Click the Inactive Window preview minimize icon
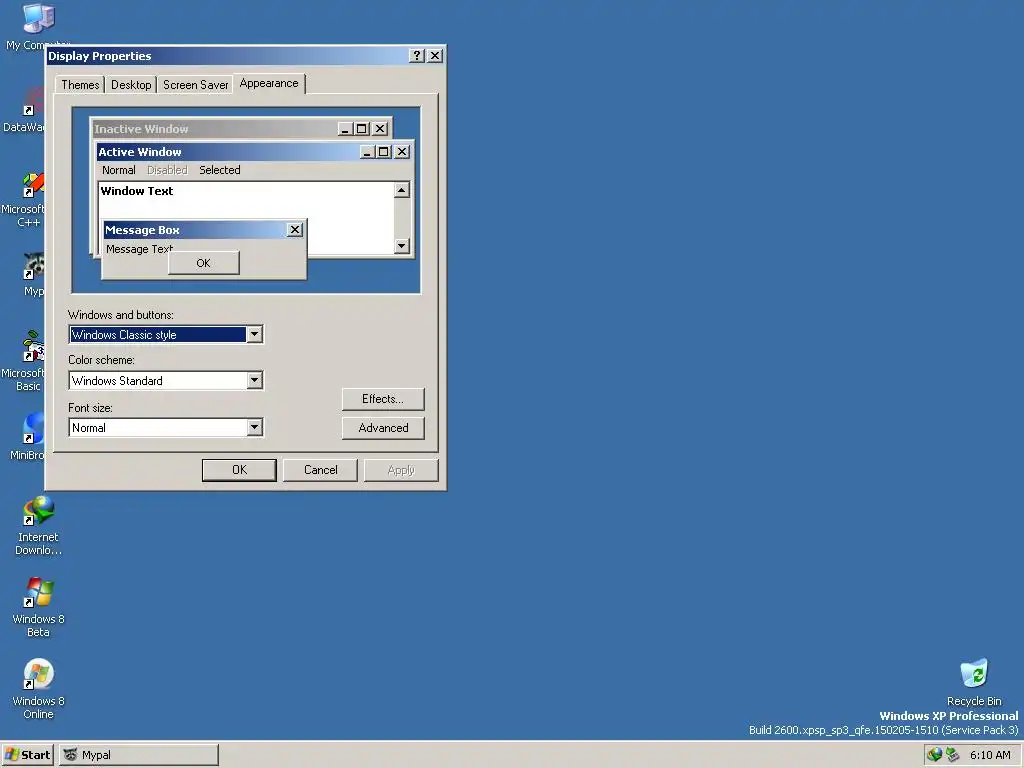The image size is (1024, 768). [x=345, y=129]
